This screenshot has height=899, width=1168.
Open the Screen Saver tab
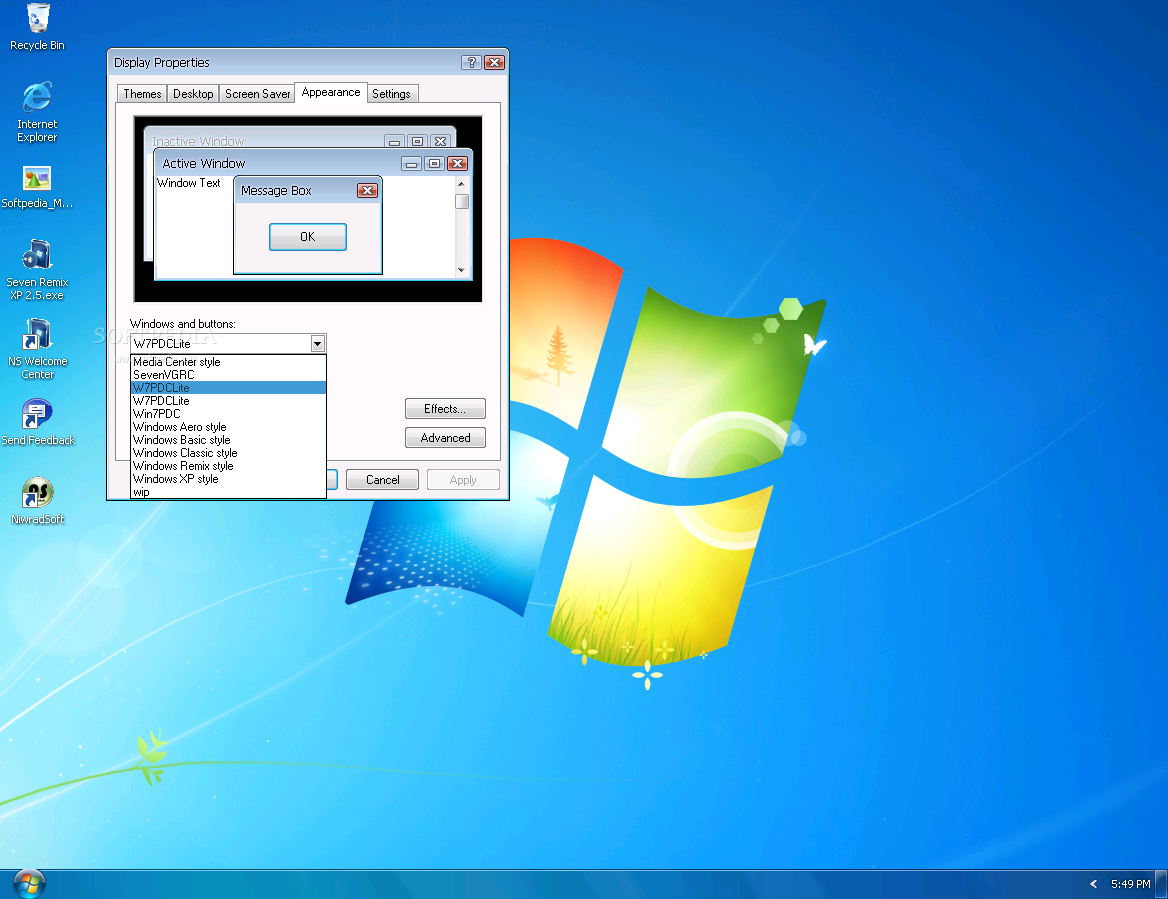pyautogui.click(x=257, y=94)
